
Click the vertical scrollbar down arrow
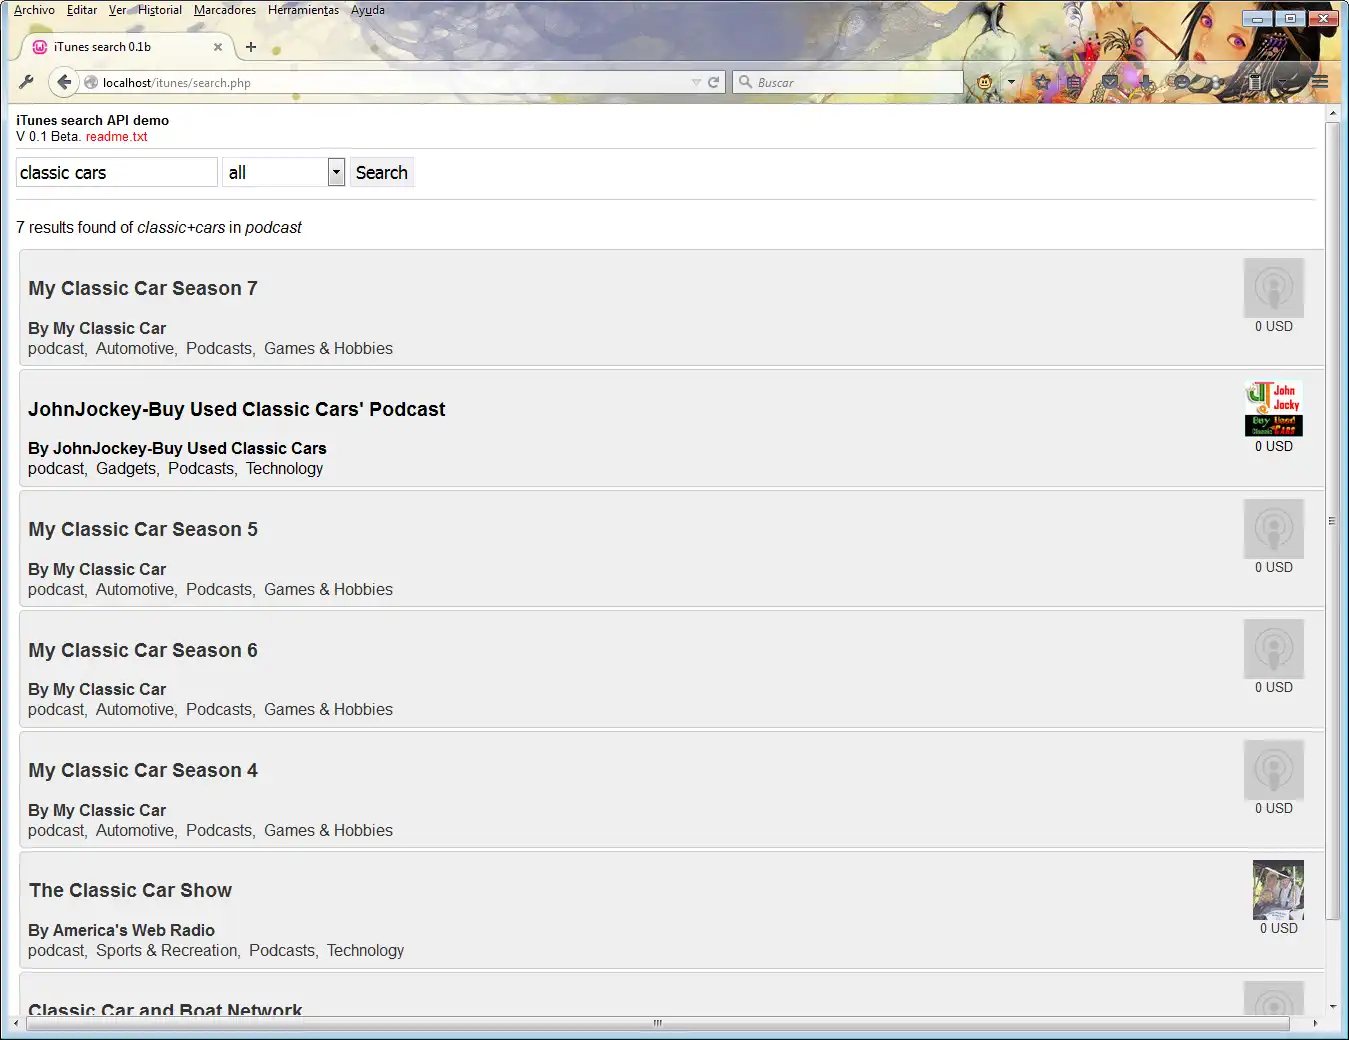pos(1332,1007)
